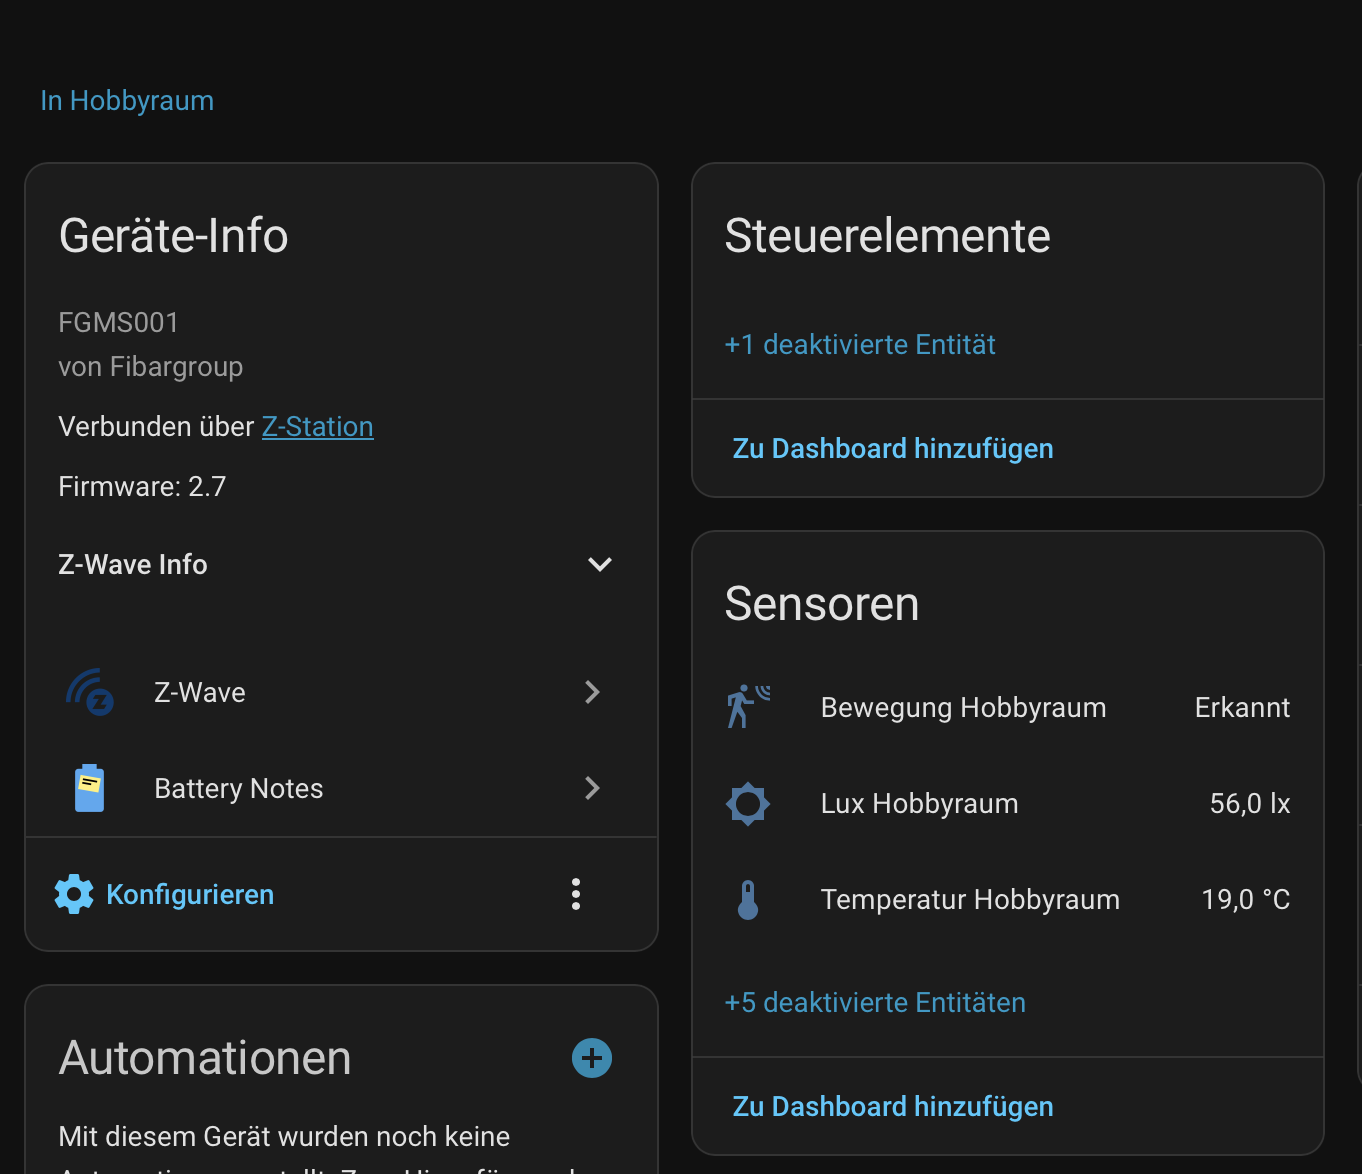The height and width of the screenshot is (1174, 1362).
Task: Click the motion sensor walking icon
Action: click(748, 707)
